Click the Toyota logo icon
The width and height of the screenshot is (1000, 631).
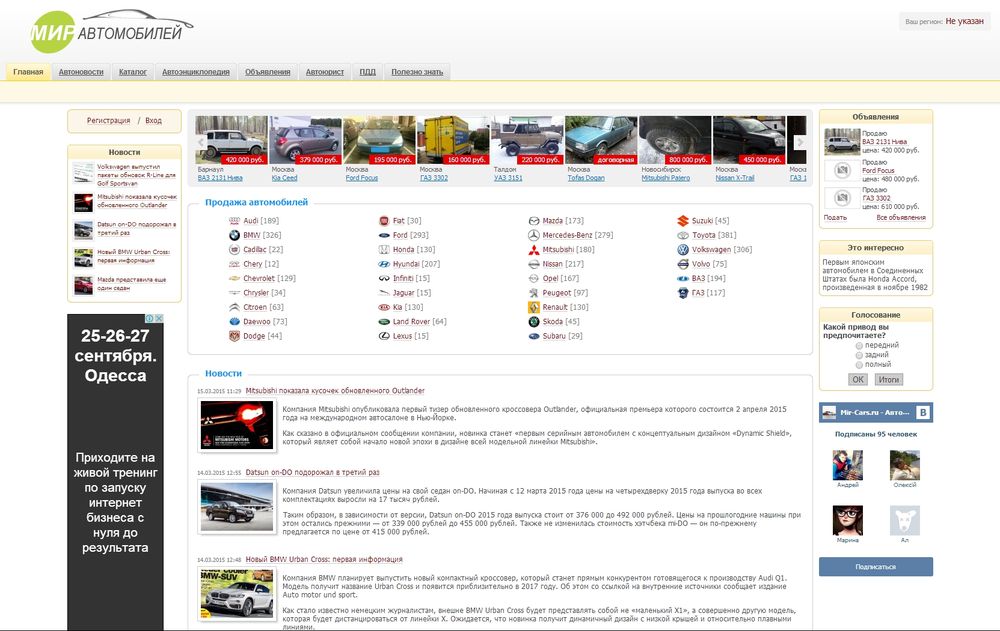683,235
